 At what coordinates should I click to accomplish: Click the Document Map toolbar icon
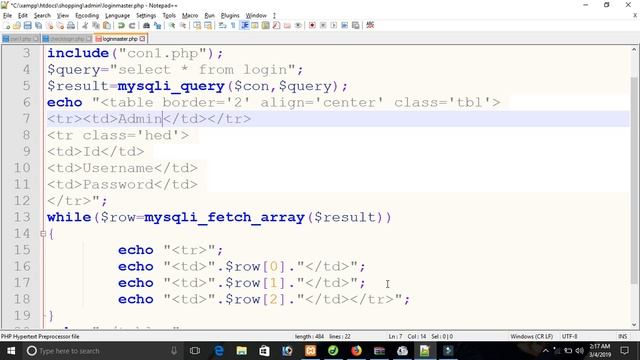click(x=266, y=25)
